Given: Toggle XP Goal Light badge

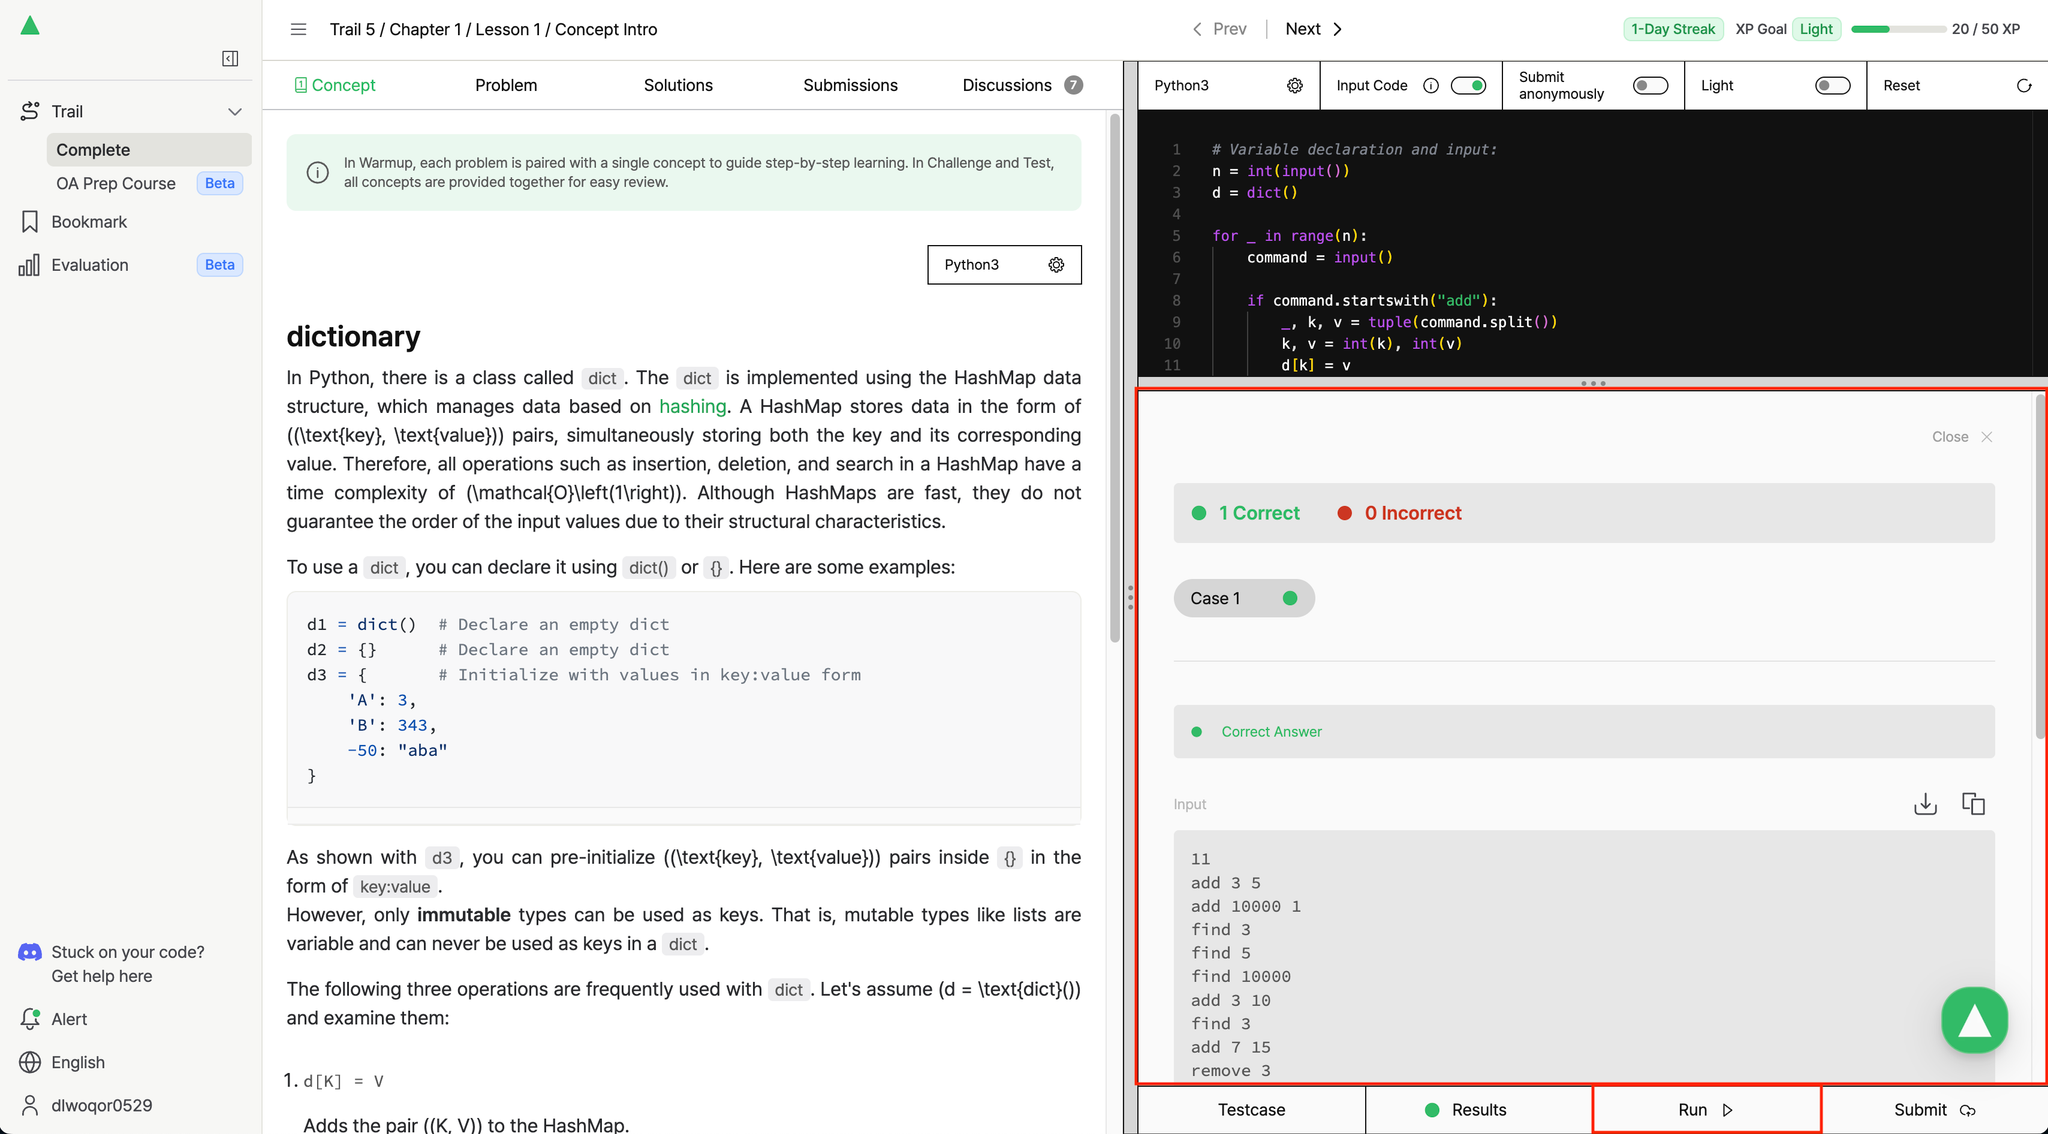Looking at the screenshot, I should tap(1816, 29).
